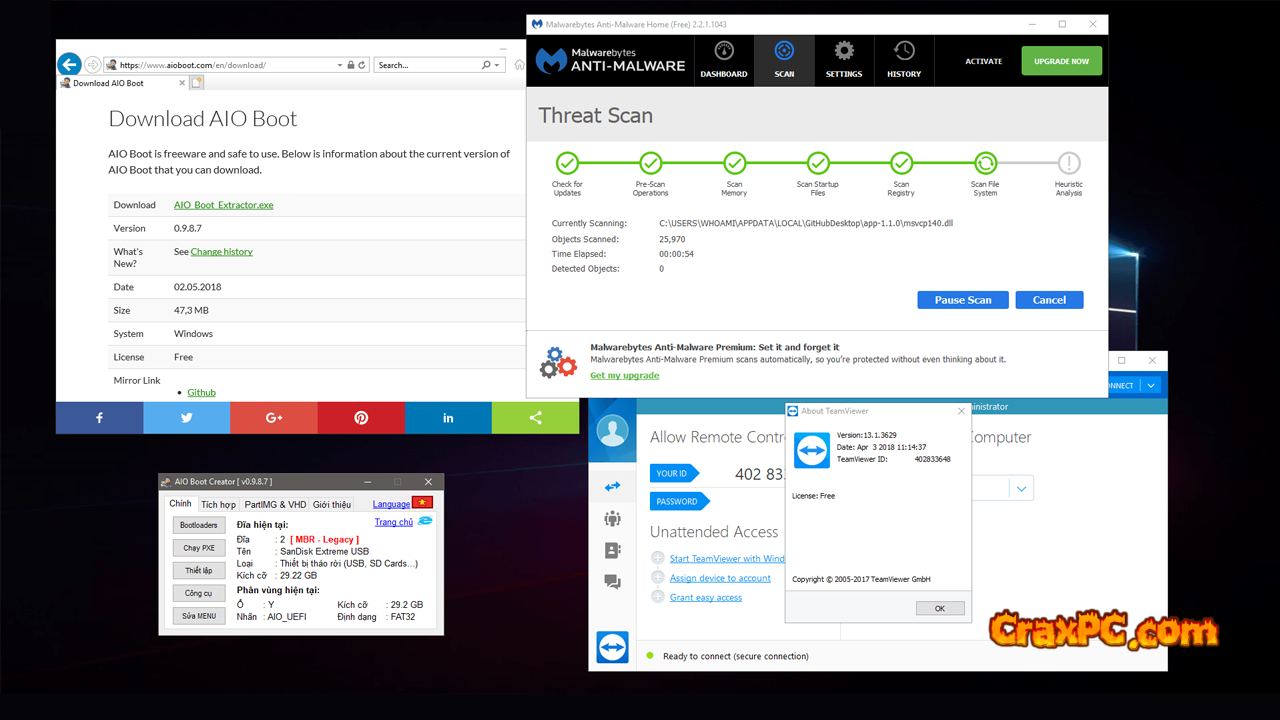
Task: Select the Chính tab in AIO Boot Creator
Action: [x=180, y=504]
